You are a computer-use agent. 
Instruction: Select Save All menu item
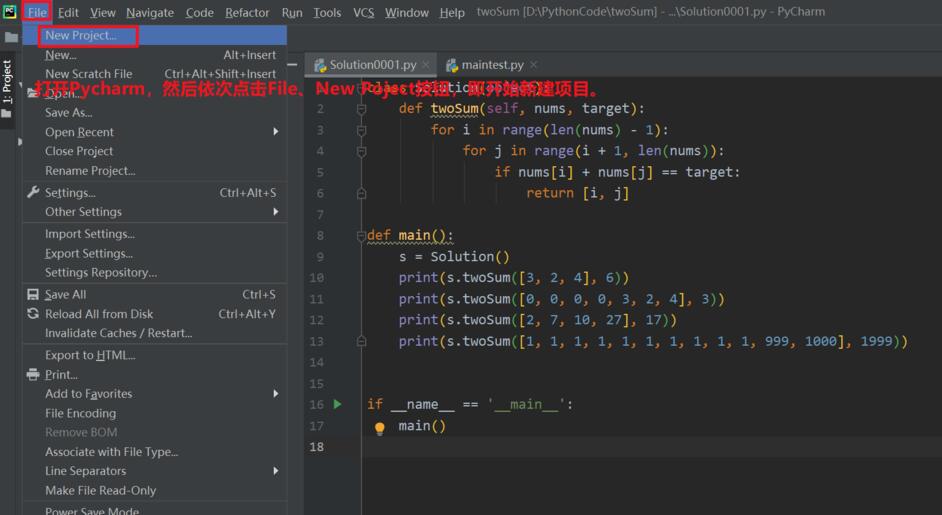coord(154,294)
